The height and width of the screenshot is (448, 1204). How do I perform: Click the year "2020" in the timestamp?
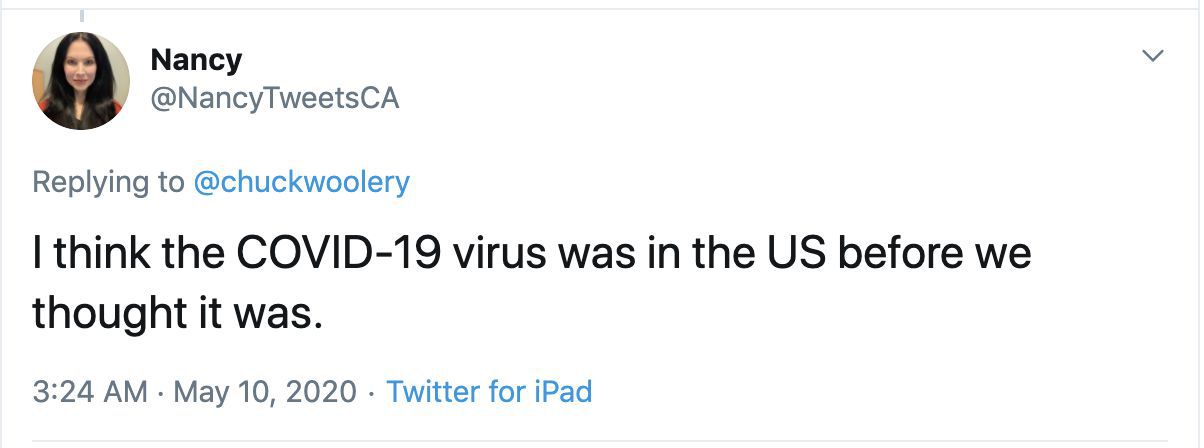coord(320,391)
